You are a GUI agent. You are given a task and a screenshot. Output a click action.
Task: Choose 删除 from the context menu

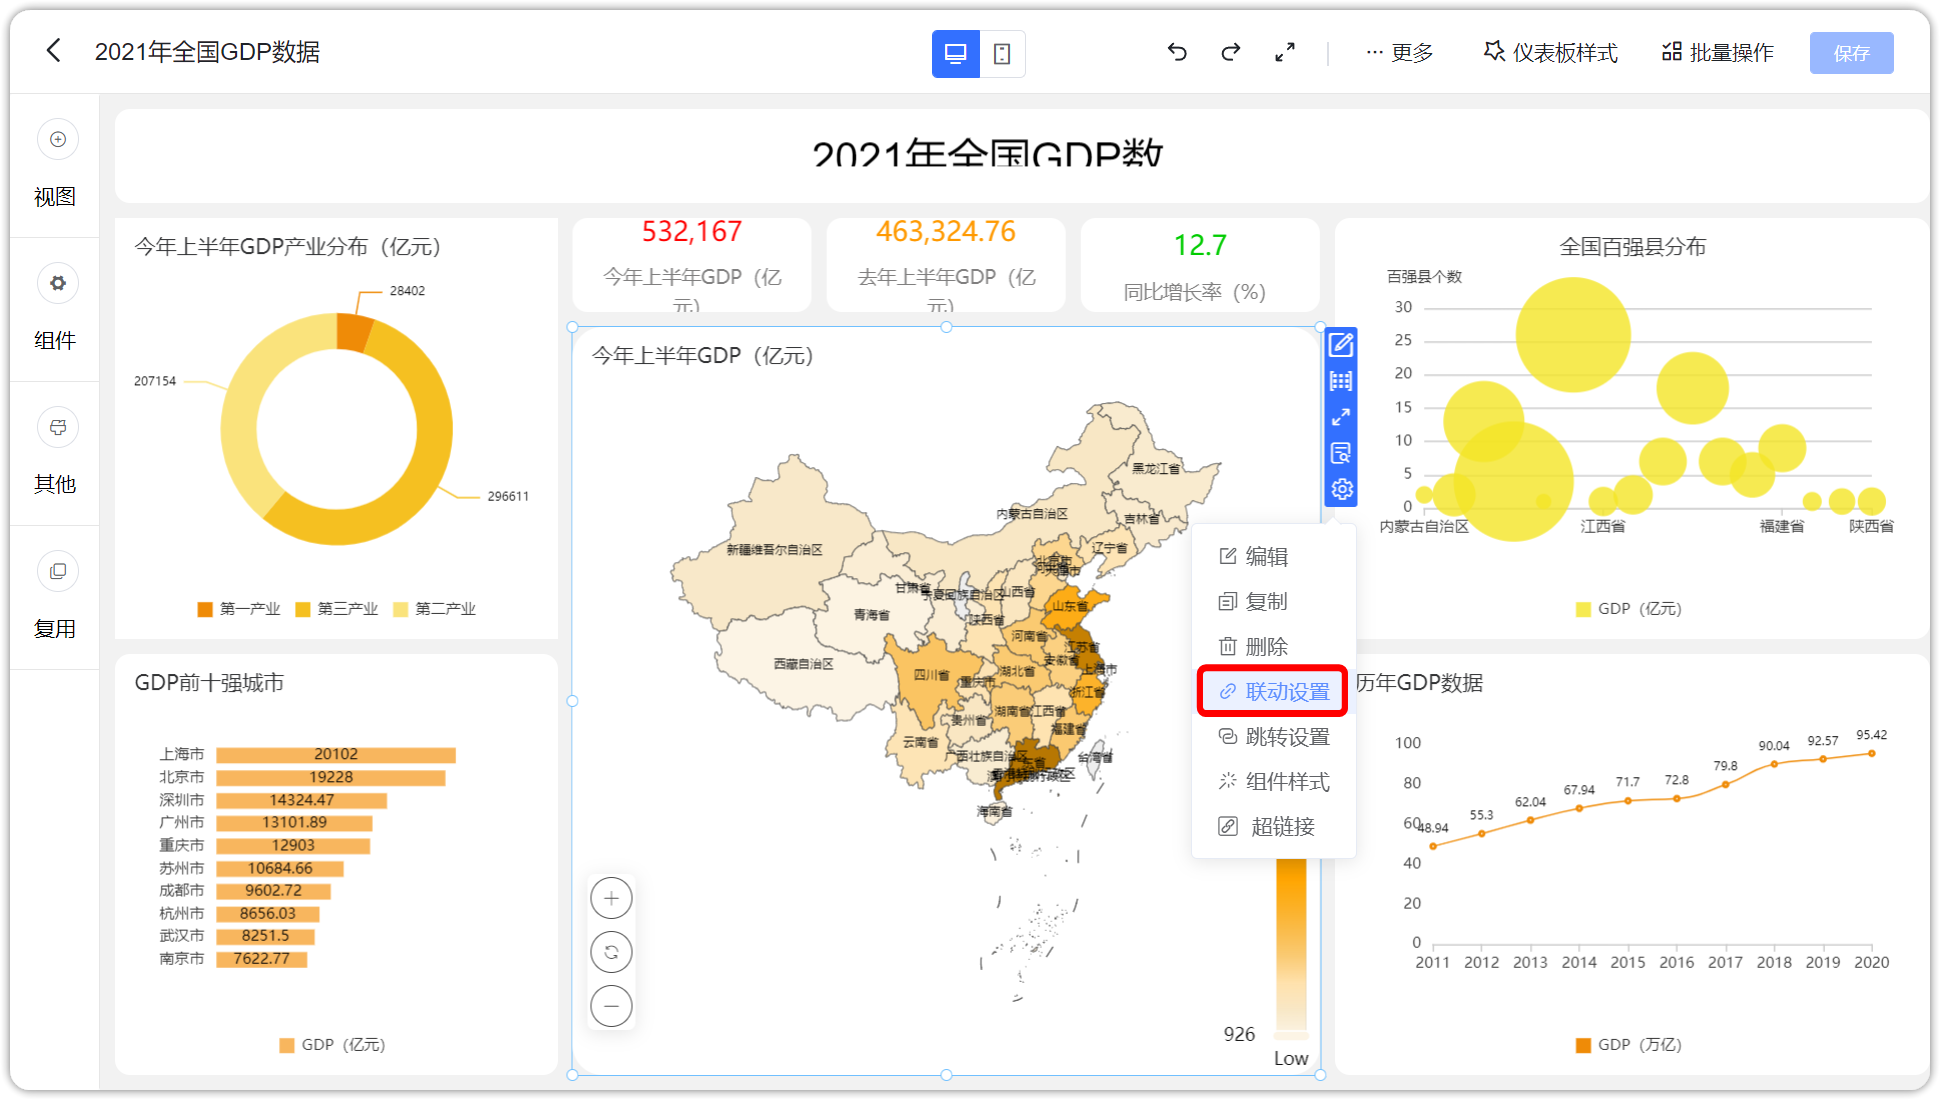[x=1273, y=646]
